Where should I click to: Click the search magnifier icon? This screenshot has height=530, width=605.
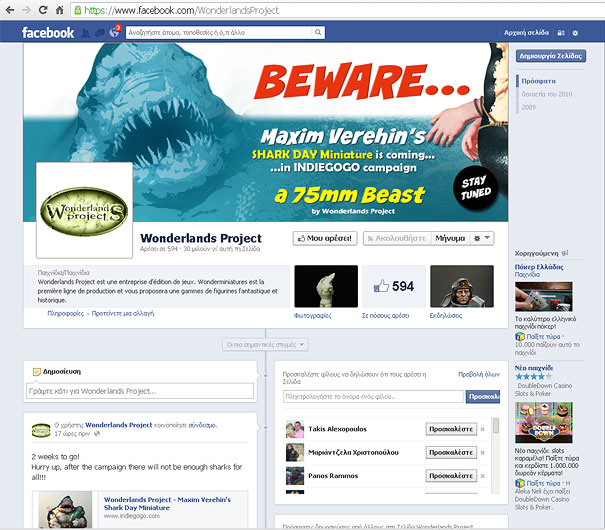click(x=318, y=32)
